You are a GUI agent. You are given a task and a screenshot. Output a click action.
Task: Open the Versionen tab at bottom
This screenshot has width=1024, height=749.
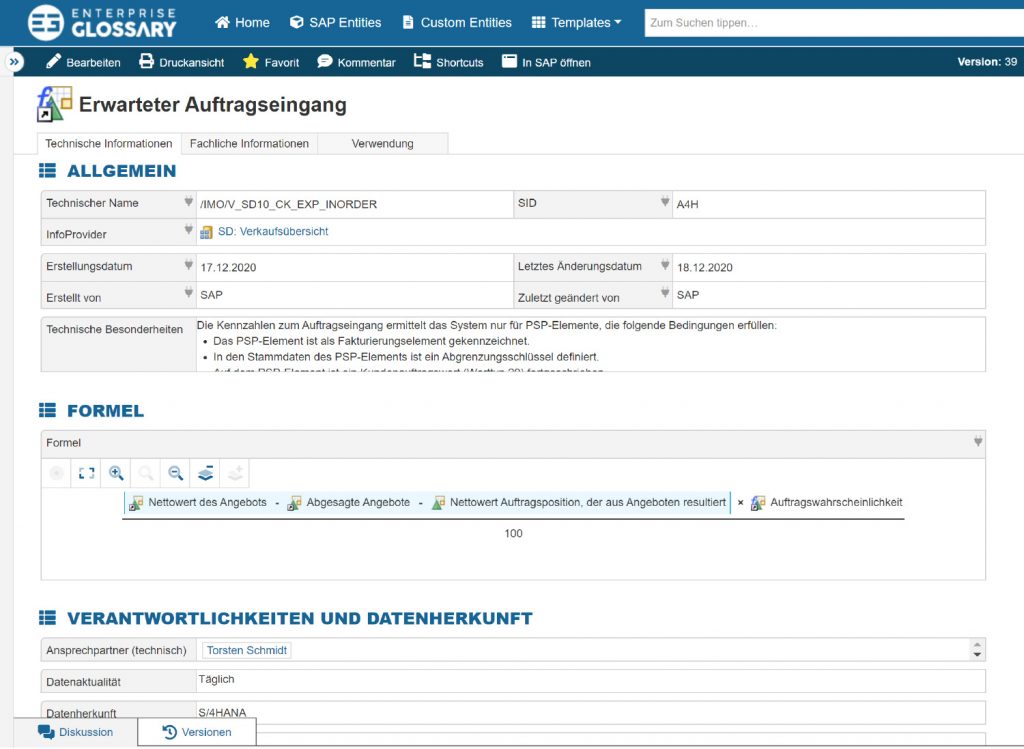click(196, 732)
